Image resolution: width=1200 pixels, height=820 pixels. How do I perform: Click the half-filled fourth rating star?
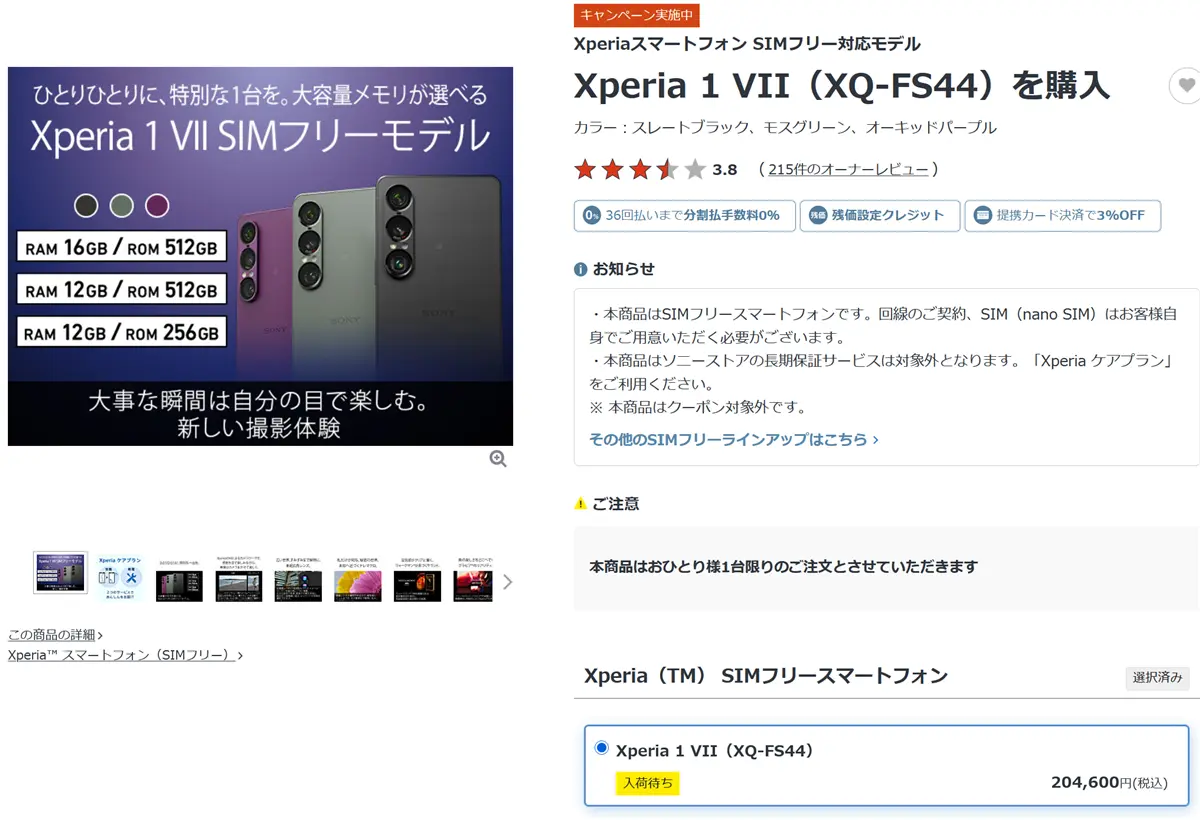click(667, 169)
